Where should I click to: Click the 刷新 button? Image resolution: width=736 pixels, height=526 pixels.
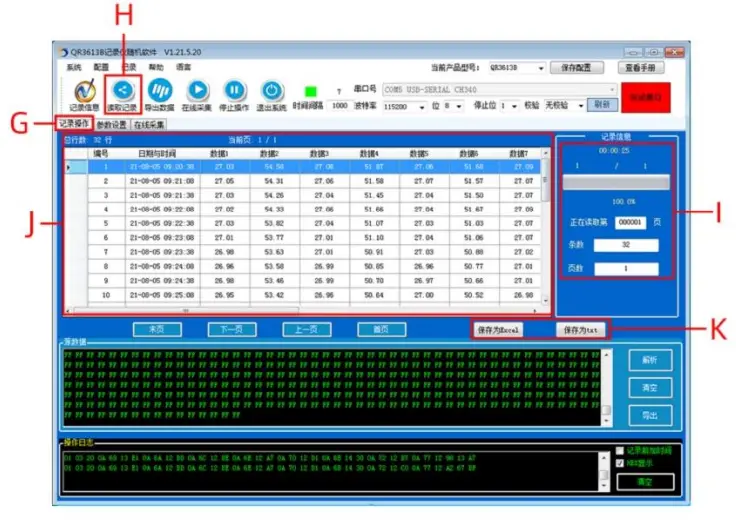pyautogui.click(x=602, y=104)
